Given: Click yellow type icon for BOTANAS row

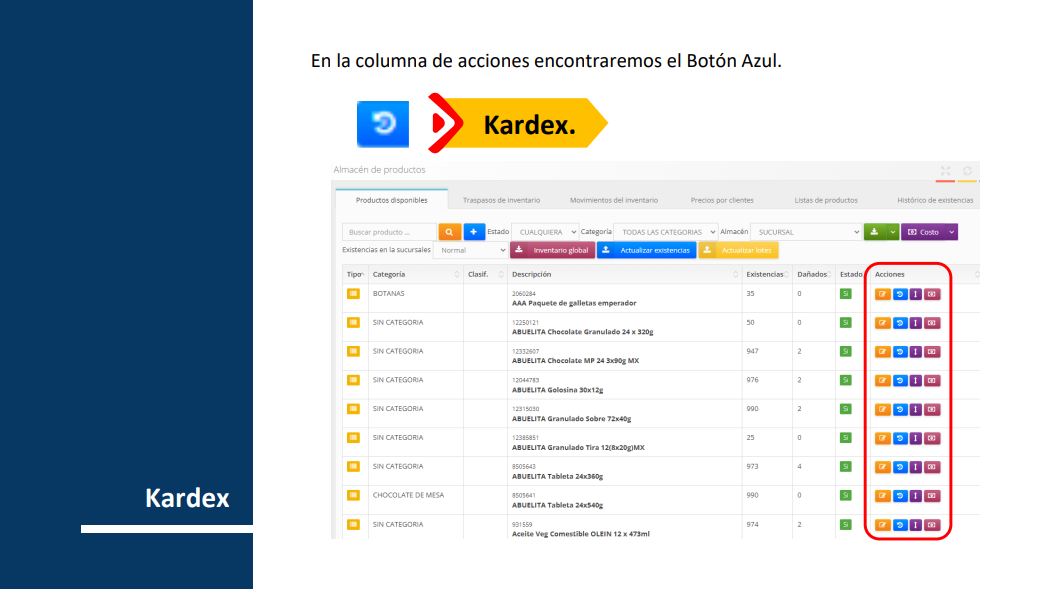Looking at the screenshot, I should [x=353, y=294].
